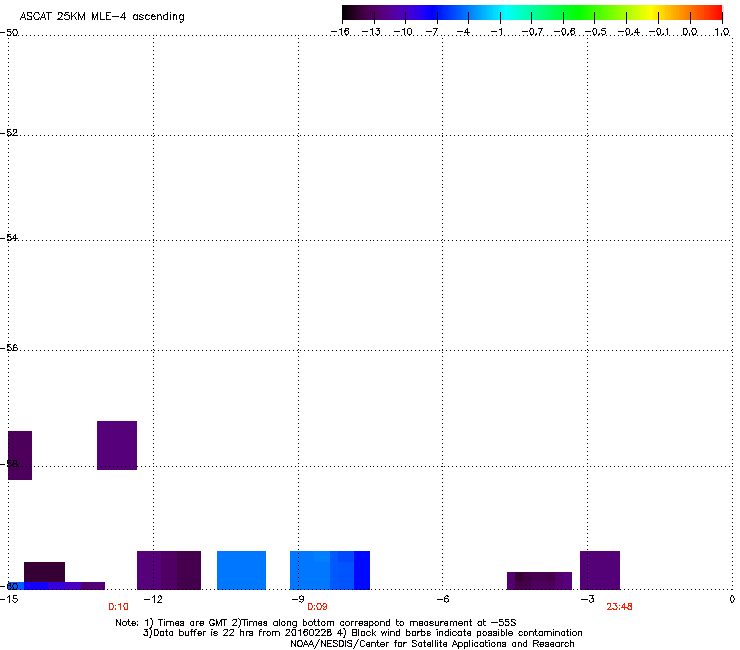Click the 0 longitude axis label
The height and width of the screenshot is (650, 740).
click(x=732, y=599)
